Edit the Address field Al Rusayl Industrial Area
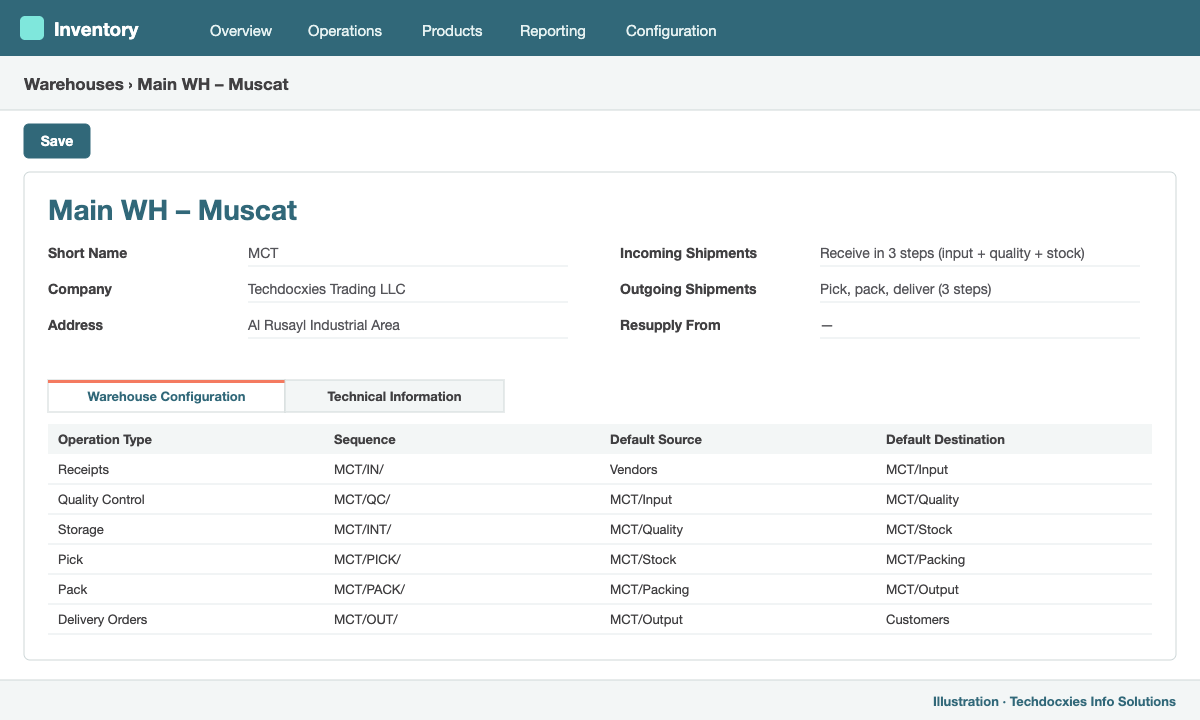This screenshot has width=1200, height=720. click(408, 325)
